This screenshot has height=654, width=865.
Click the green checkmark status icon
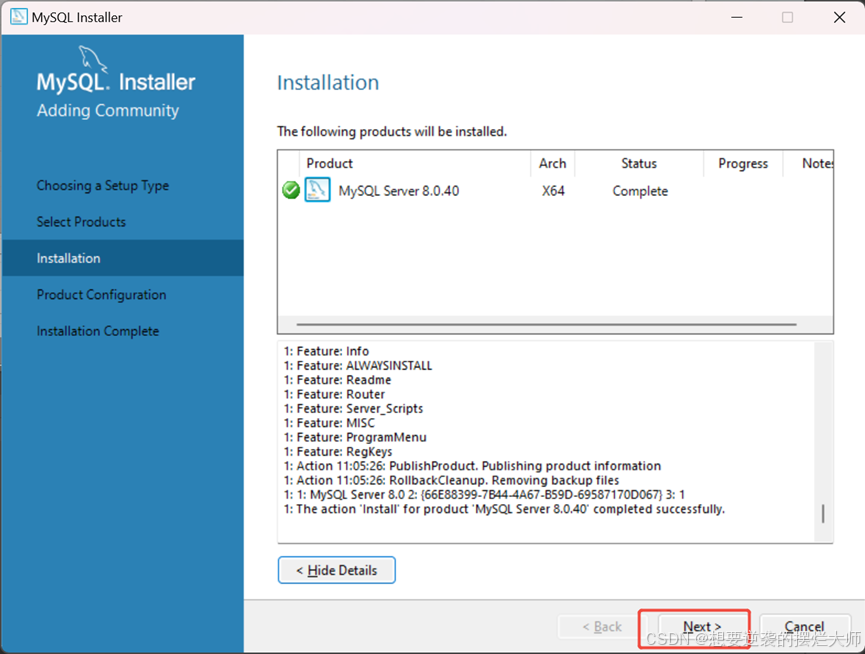[291, 190]
